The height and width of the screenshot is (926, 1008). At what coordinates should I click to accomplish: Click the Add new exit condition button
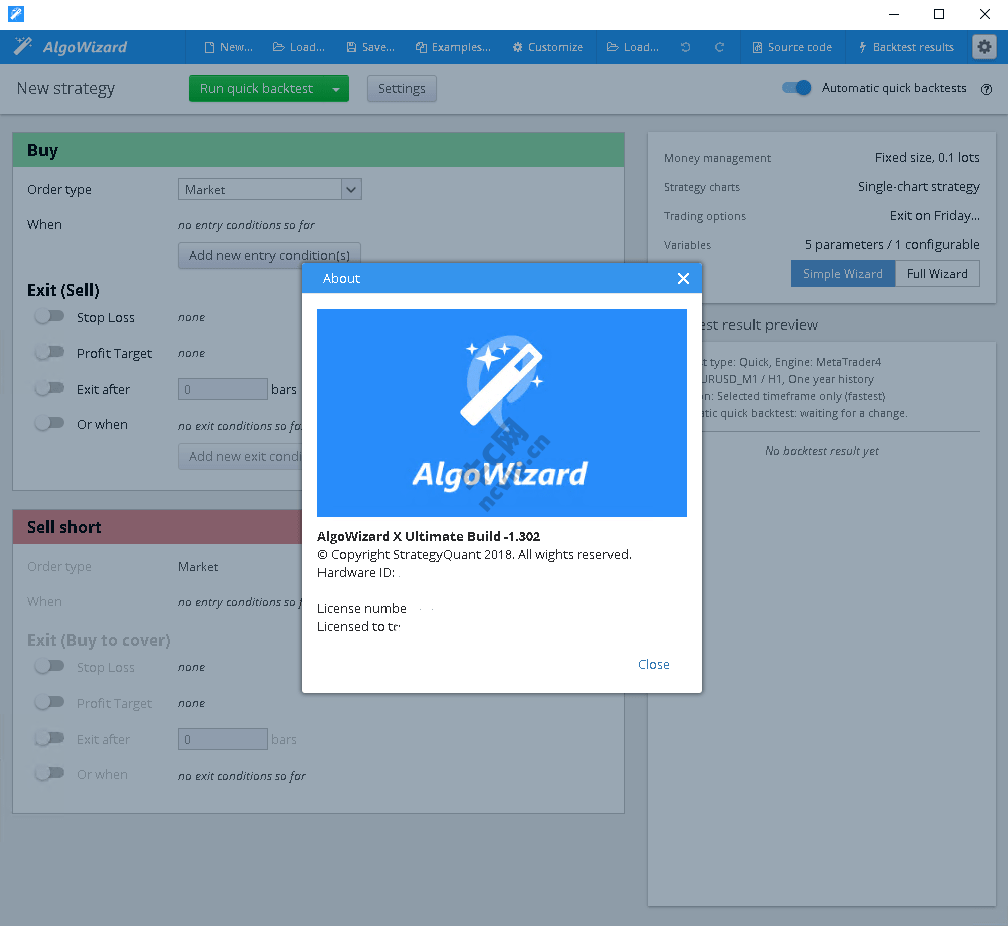[240, 457]
